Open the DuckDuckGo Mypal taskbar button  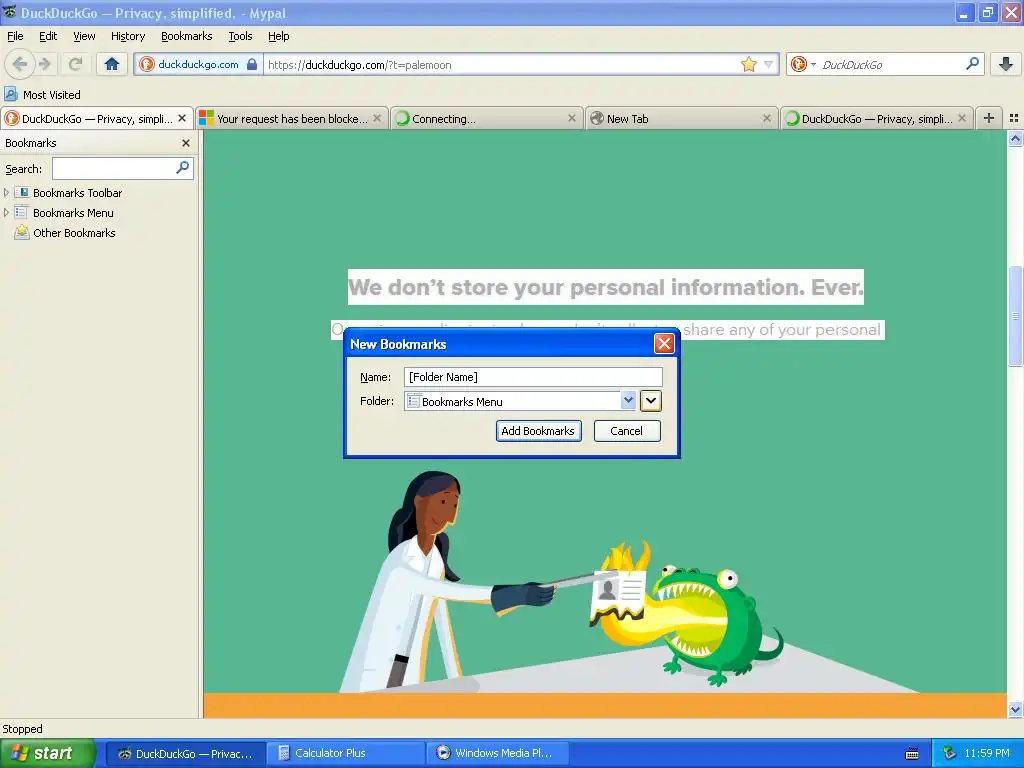tap(185, 754)
